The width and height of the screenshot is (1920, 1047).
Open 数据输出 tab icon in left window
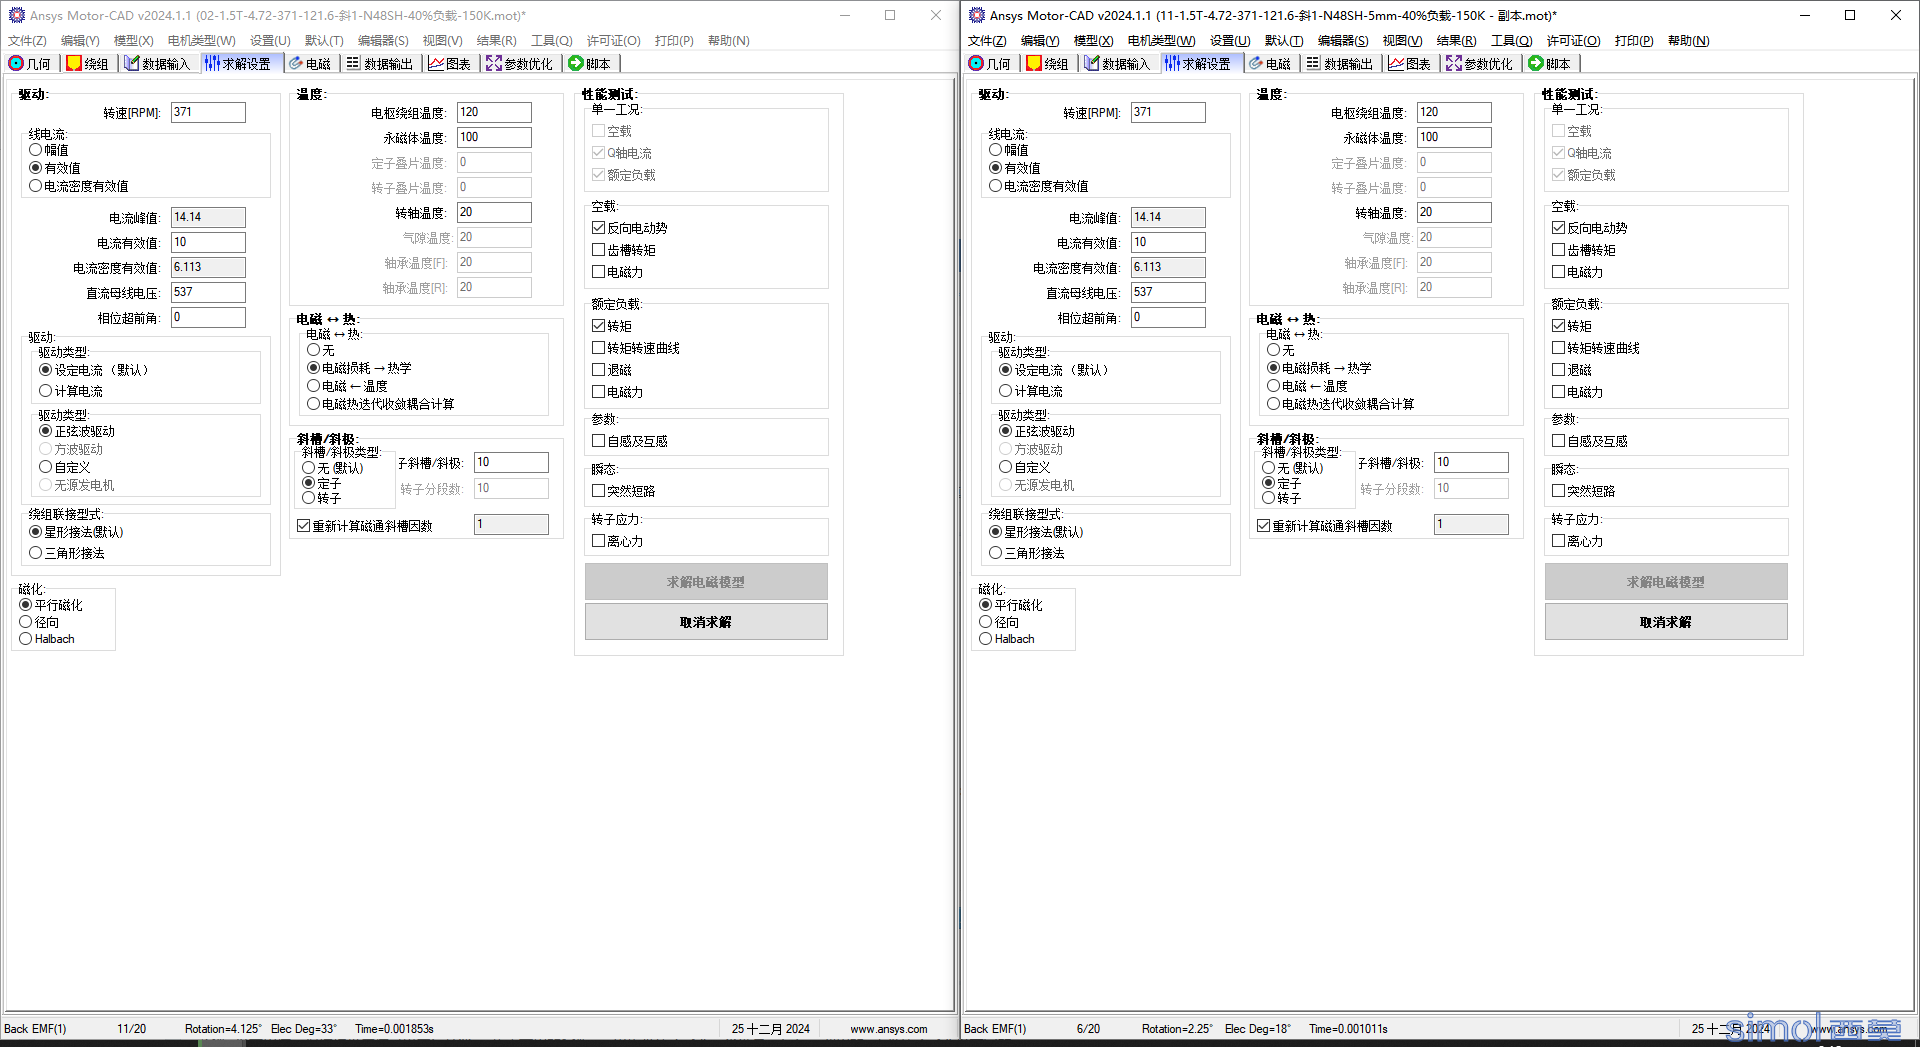coord(353,63)
